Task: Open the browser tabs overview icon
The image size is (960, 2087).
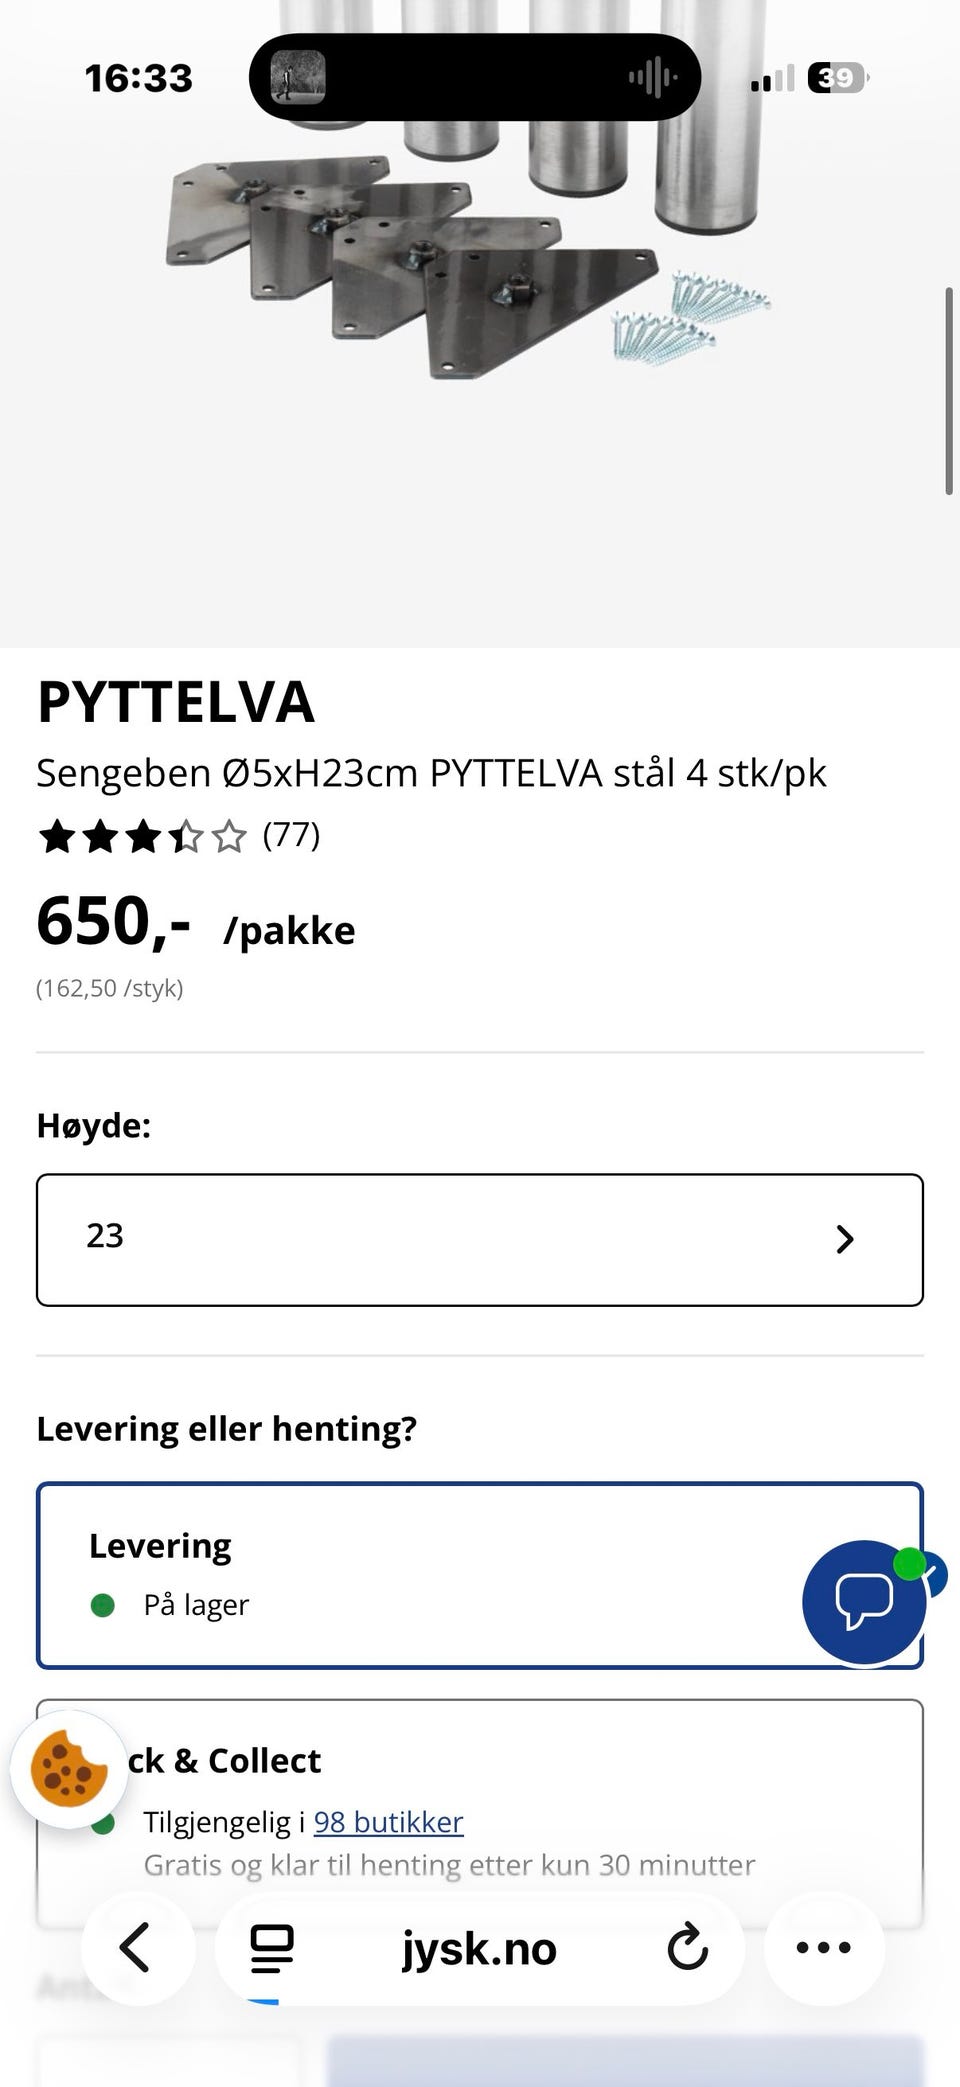Action: click(271, 1948)
